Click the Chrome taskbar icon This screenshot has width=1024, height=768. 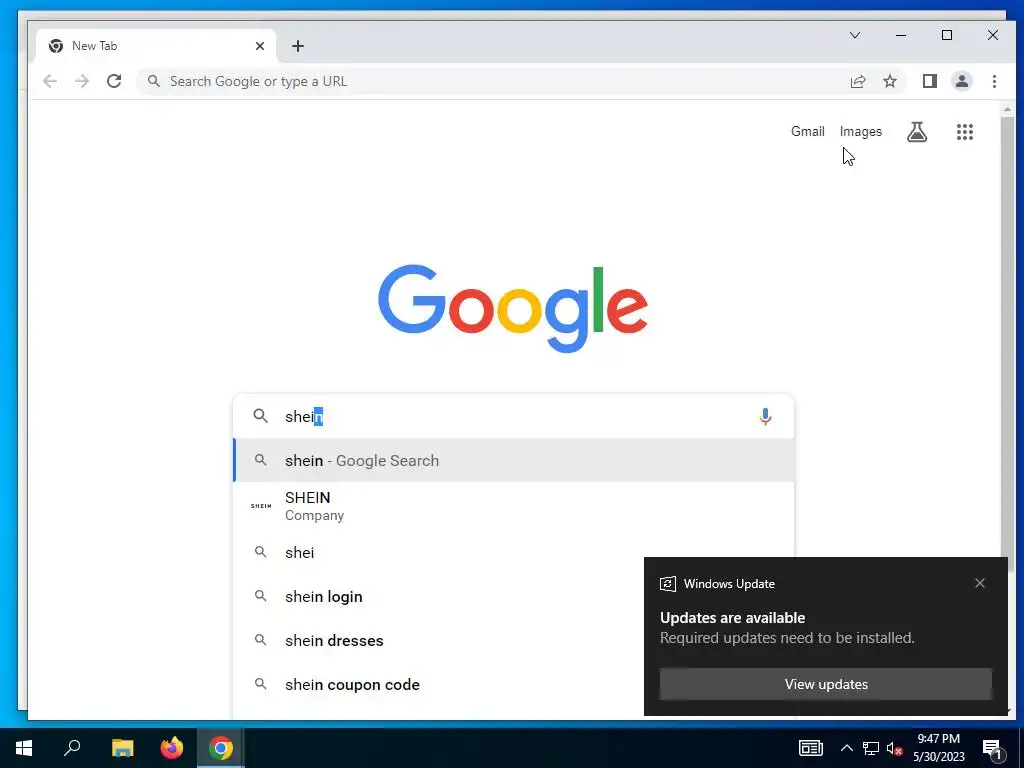[221, 748]
